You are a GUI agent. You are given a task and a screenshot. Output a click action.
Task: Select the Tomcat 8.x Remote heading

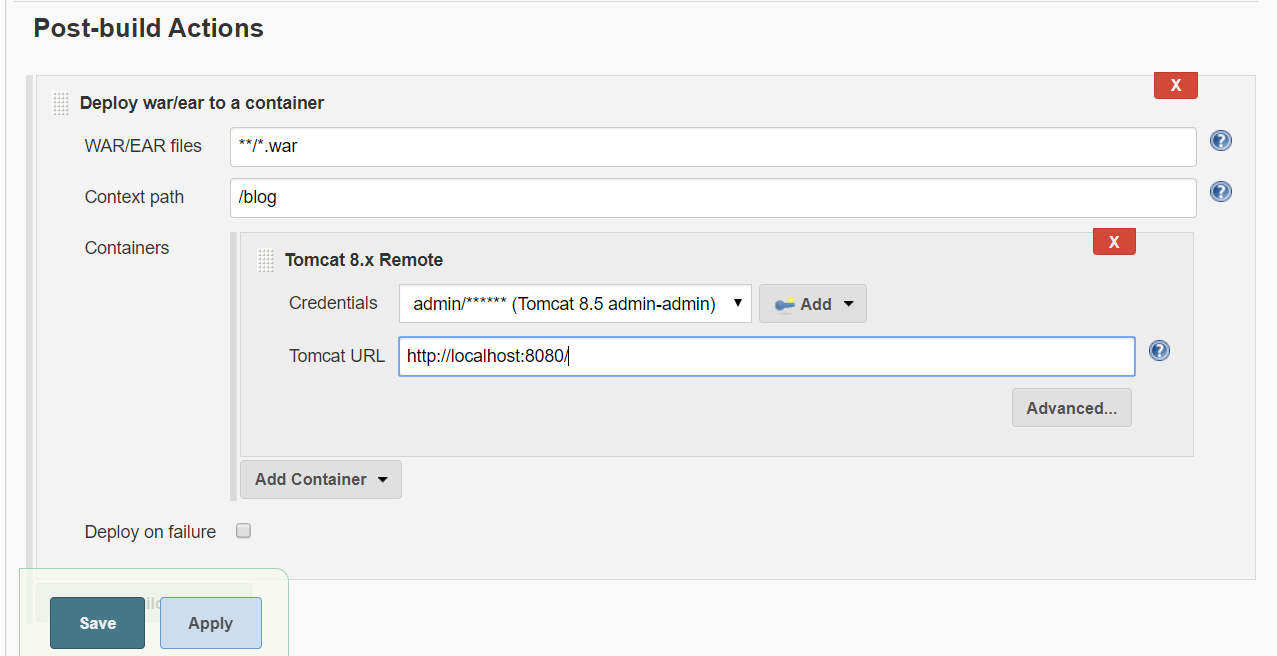pos(364,260)
